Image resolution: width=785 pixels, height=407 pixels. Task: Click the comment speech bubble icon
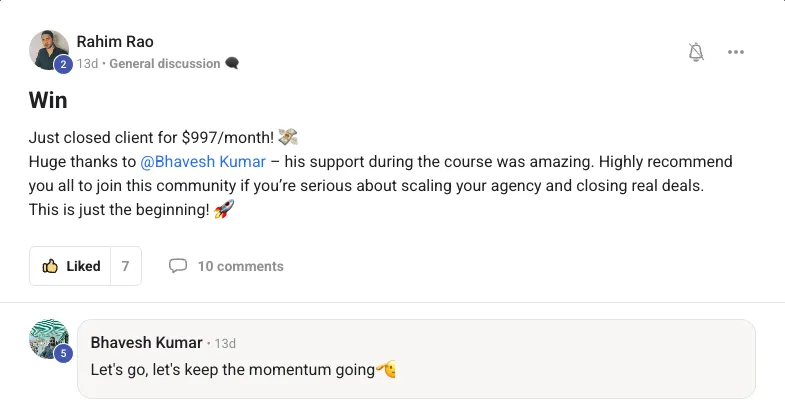coord(178,266)
